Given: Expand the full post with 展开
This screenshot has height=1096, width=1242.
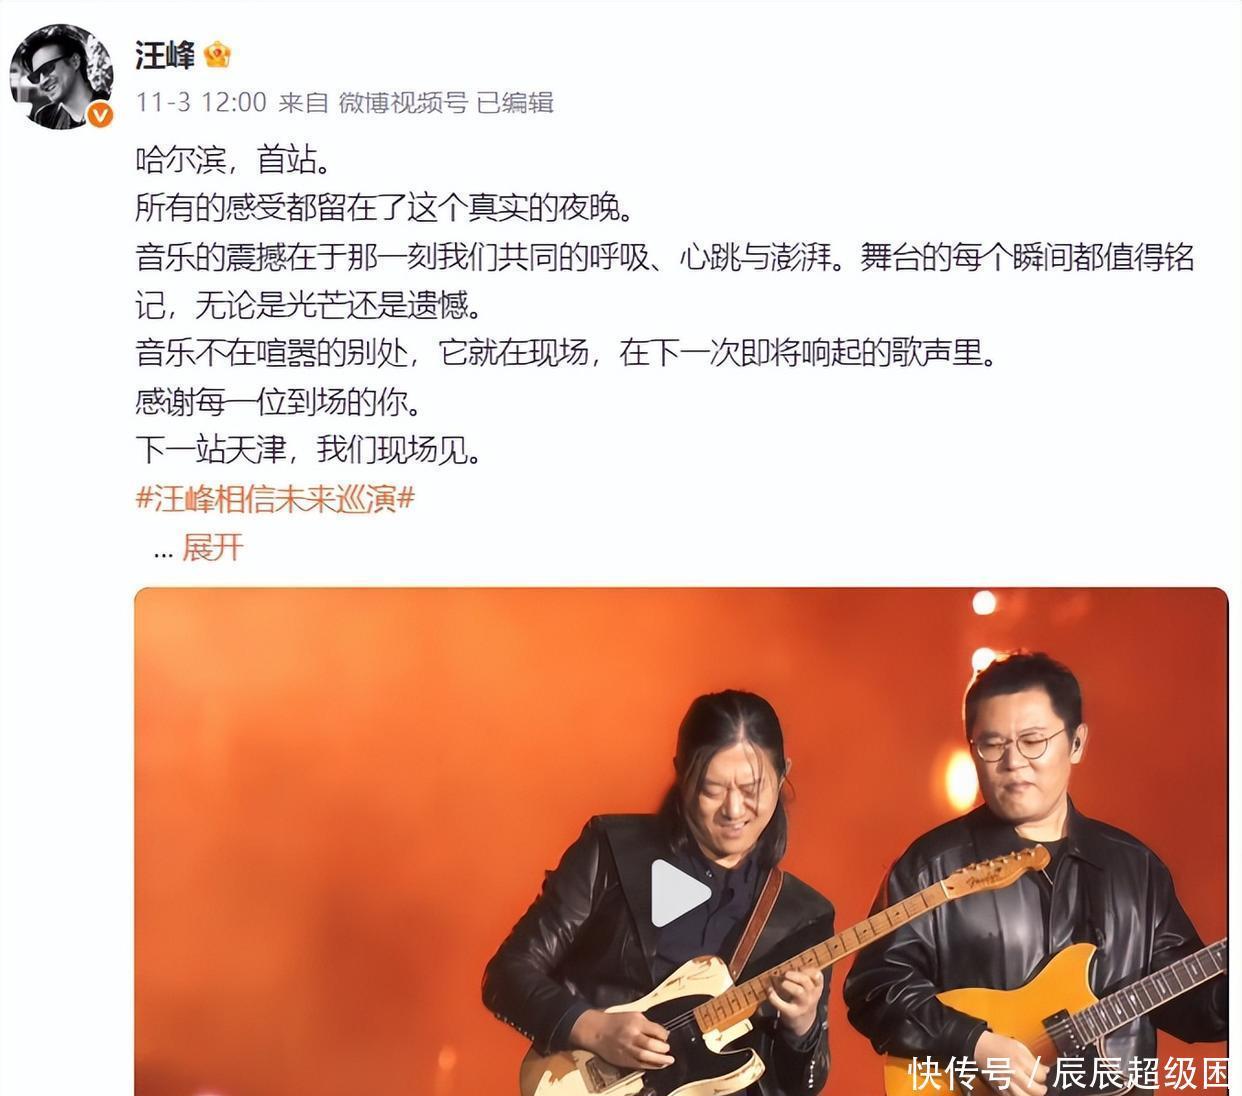Looking at the screenshot, I should [212, 547].
